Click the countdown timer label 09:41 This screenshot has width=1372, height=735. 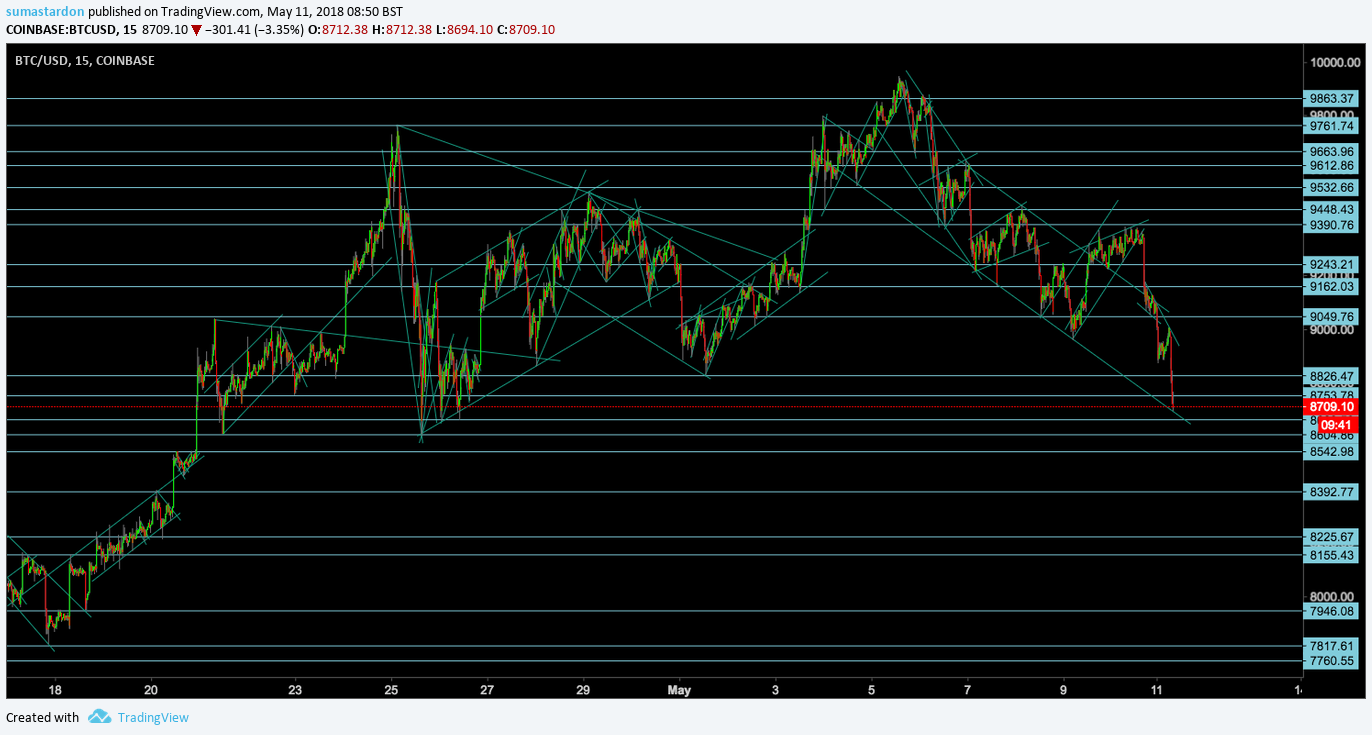click(x=1336, y=425)
